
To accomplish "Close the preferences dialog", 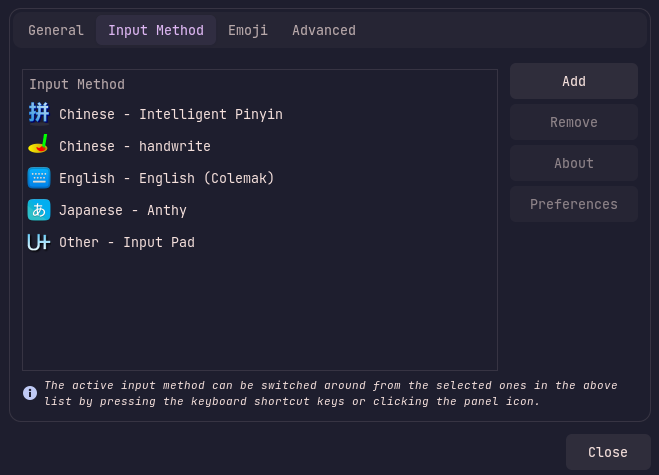I will click(608, 452).
